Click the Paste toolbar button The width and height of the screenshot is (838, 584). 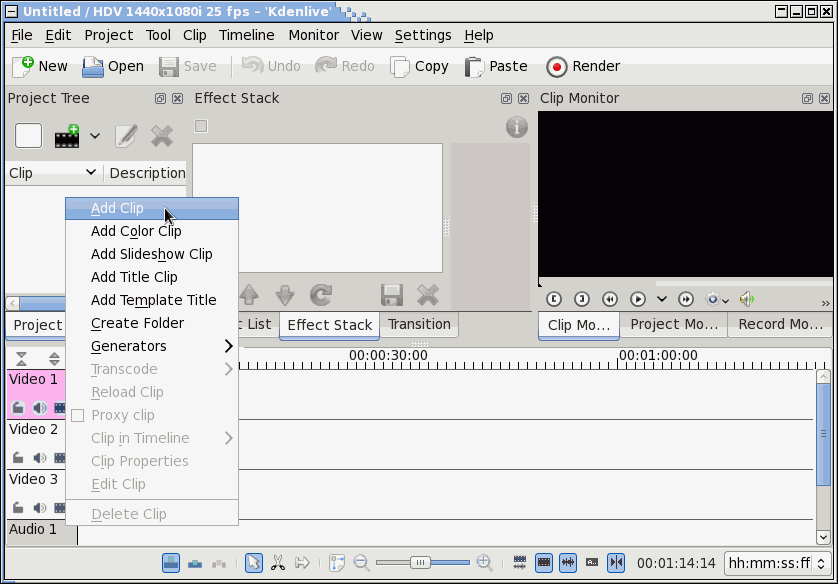[496, 66]
